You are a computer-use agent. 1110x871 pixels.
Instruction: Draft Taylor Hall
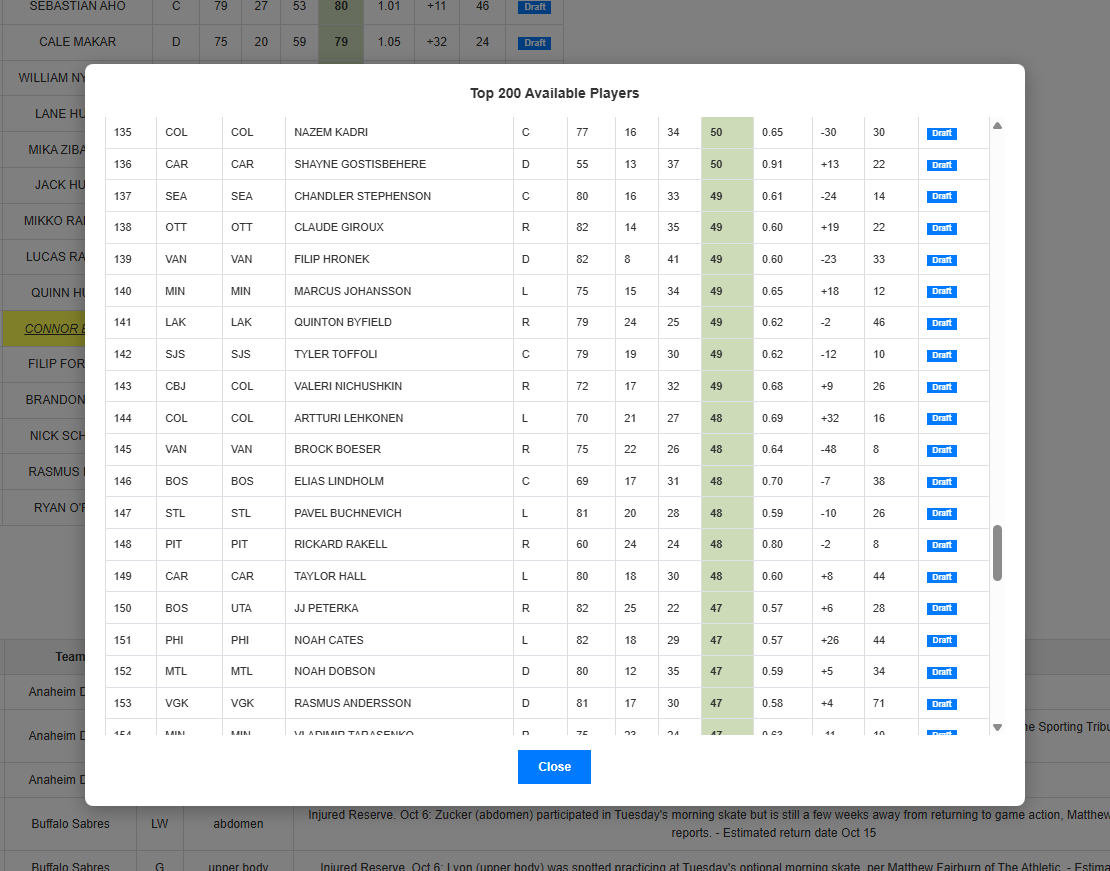[x=942, y=576]
